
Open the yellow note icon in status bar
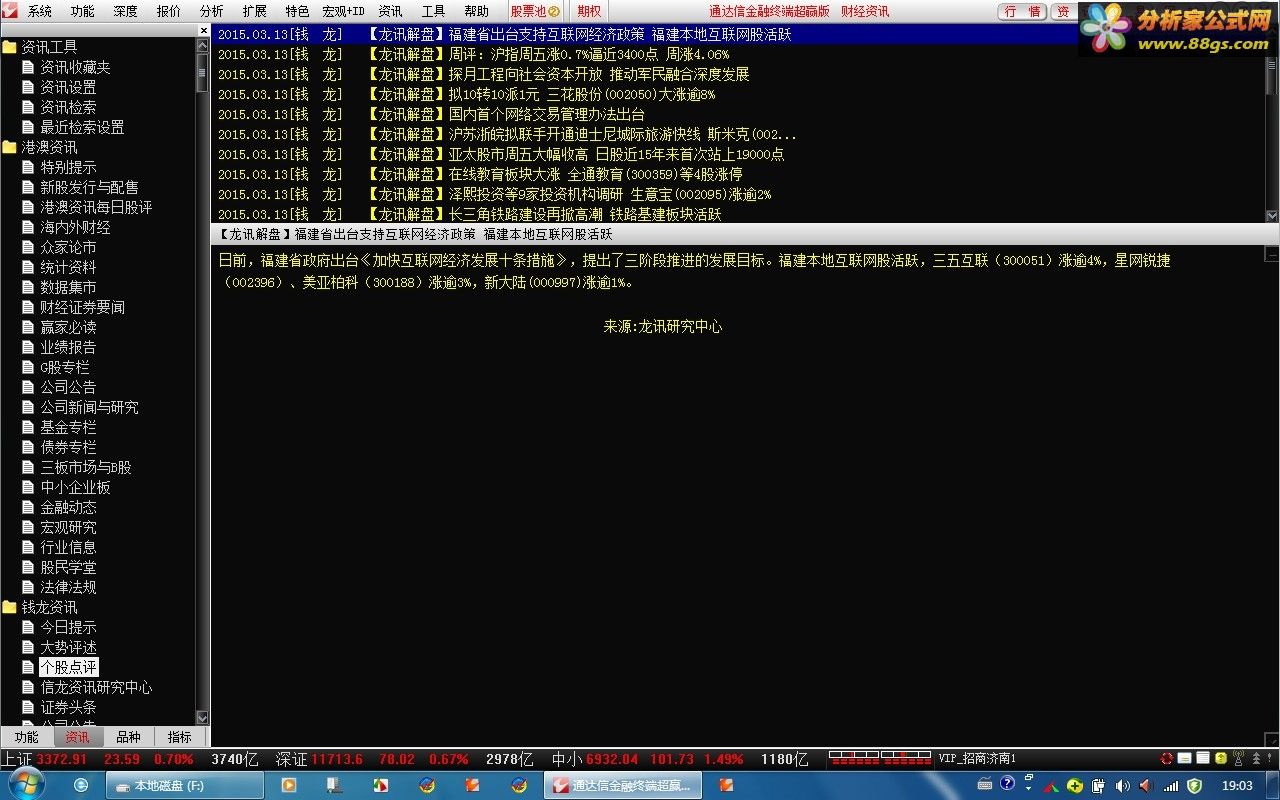click(1184, 758)
